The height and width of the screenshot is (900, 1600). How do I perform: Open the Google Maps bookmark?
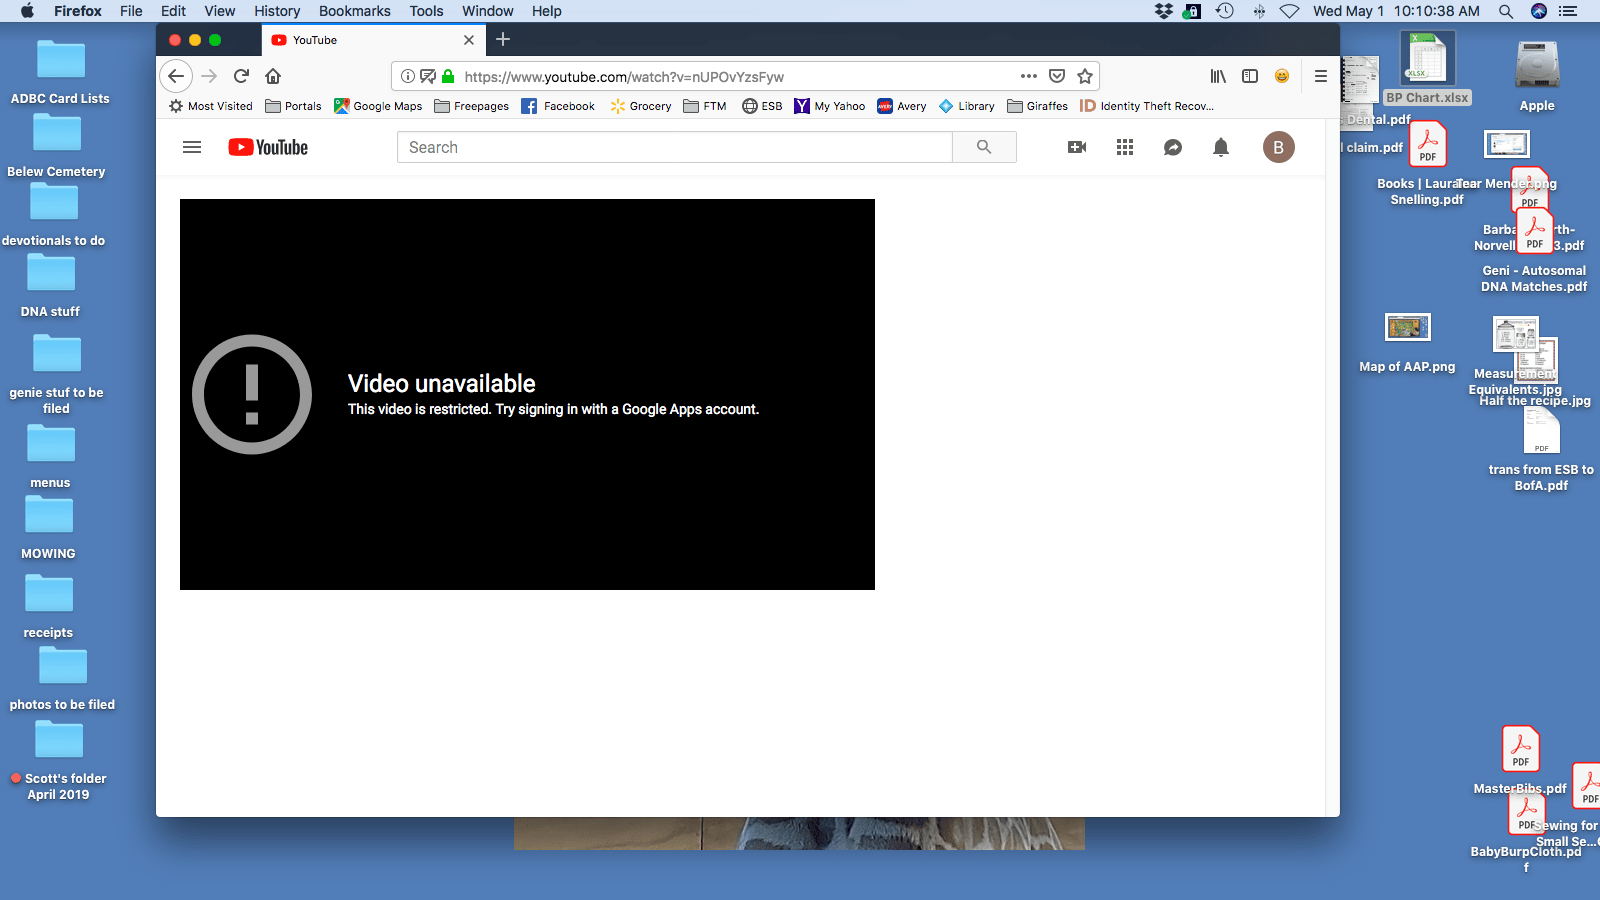click(x=378, y=106)
